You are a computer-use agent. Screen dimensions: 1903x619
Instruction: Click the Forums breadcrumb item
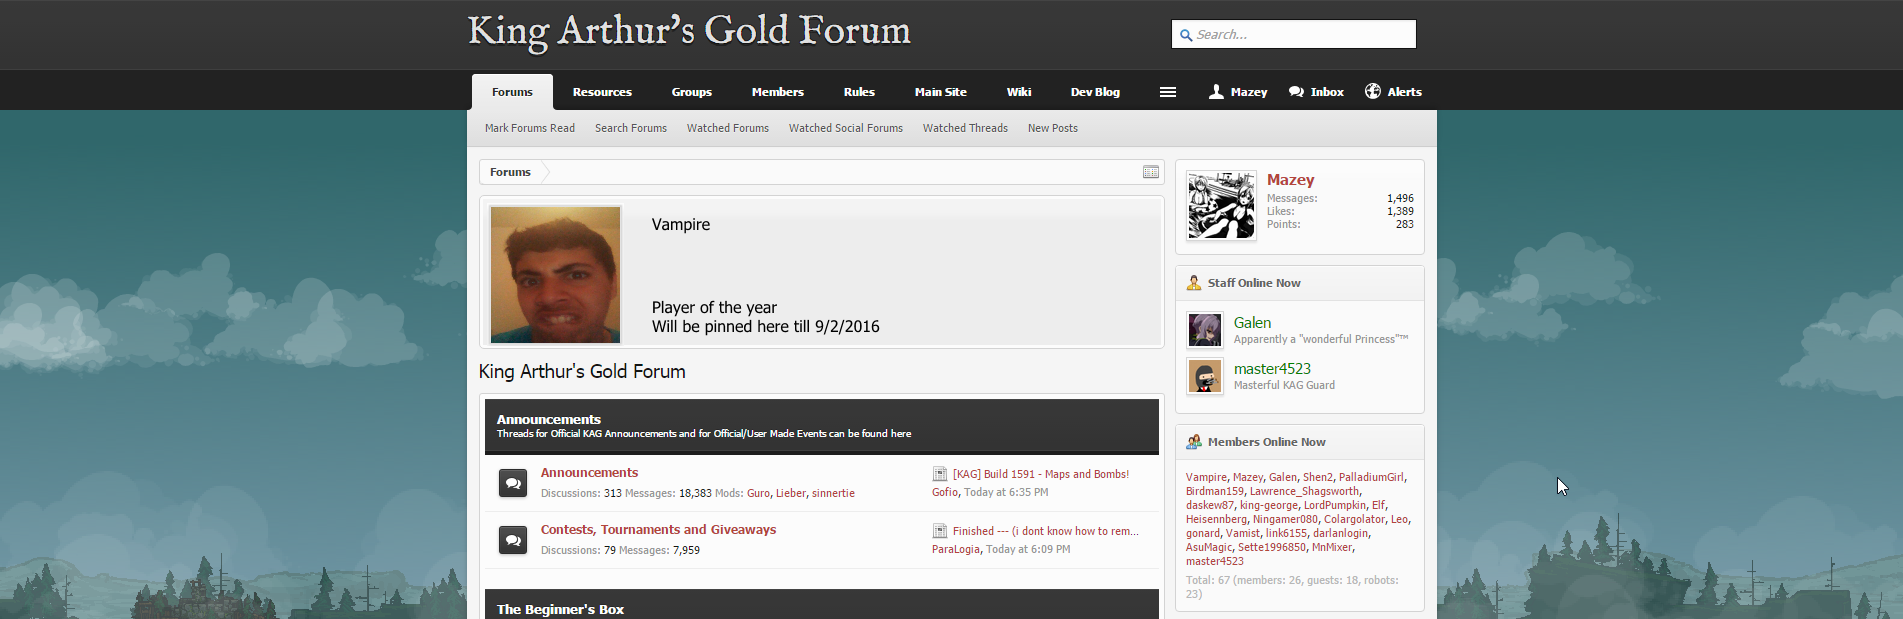pos(510,172)
